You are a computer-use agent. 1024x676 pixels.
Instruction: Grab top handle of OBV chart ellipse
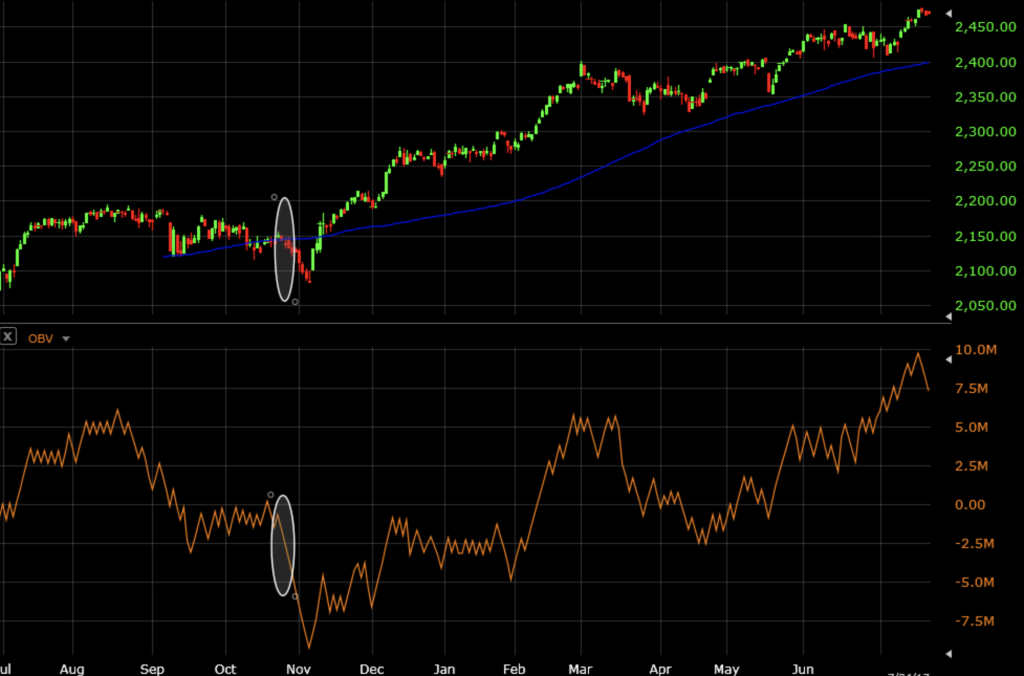click(x=270, y=495)
